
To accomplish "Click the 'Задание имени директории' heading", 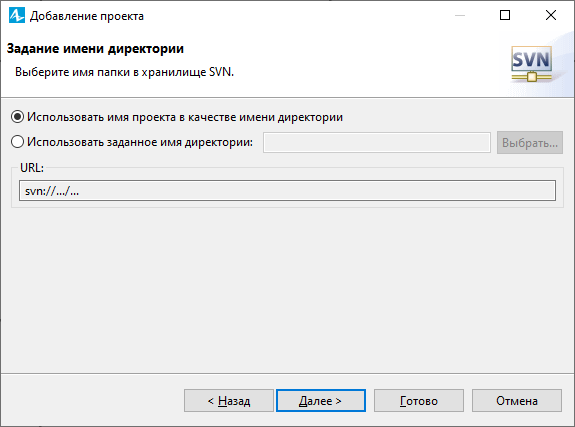I will 95,49.
